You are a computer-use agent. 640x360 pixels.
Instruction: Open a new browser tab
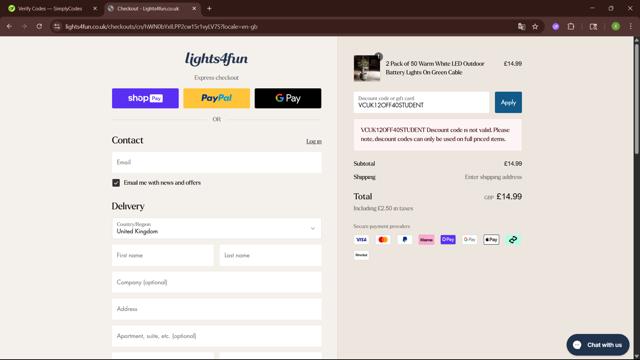pyautogui.click(x=209, y=8)
